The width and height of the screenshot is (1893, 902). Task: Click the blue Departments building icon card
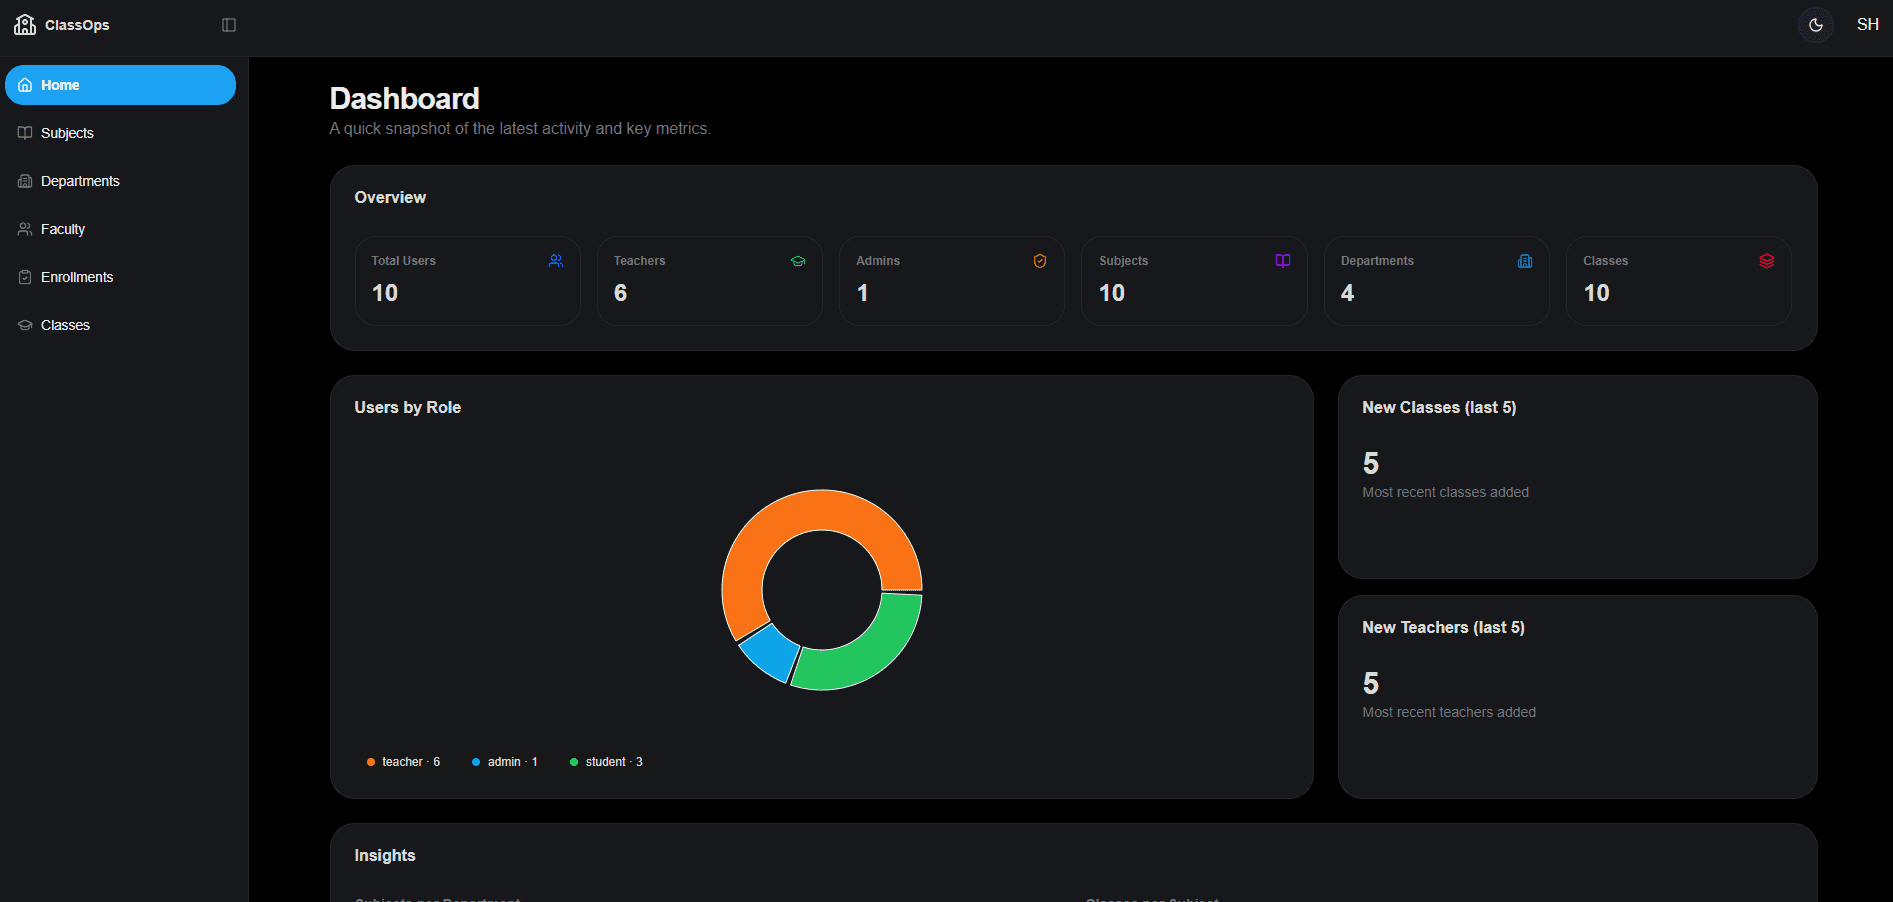pyautogui.click(x=1525, y=261)
